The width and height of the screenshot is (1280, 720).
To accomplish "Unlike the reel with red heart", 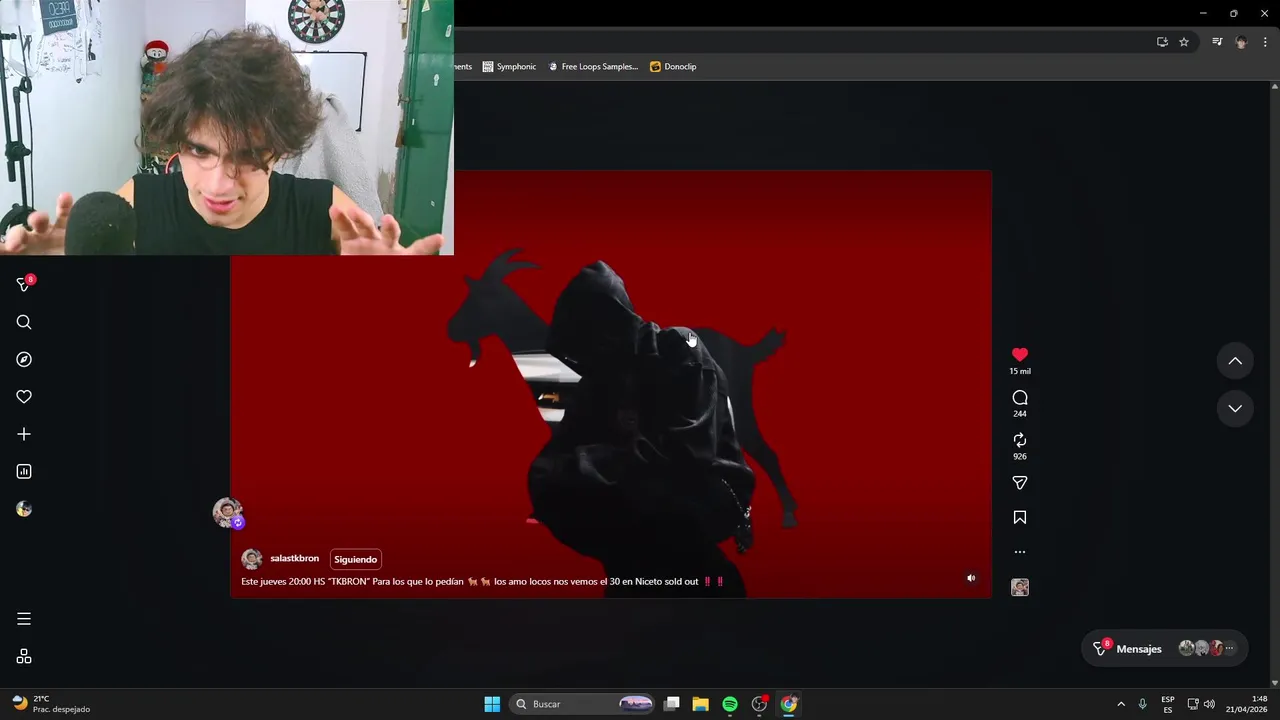I will click(x=1020, y=354).
